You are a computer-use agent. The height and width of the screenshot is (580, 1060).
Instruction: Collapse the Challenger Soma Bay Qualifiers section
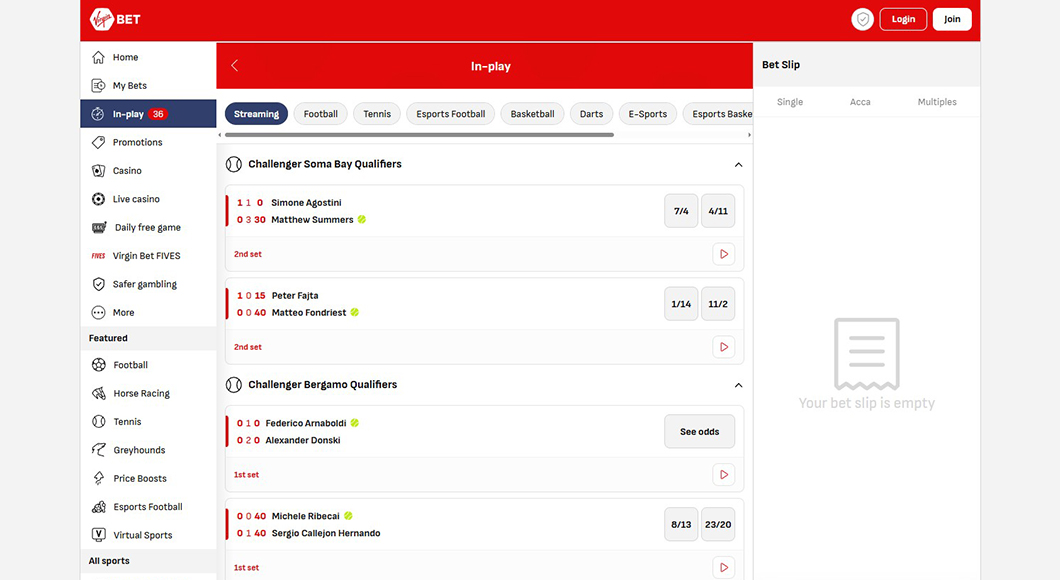[x=738, y=163]
